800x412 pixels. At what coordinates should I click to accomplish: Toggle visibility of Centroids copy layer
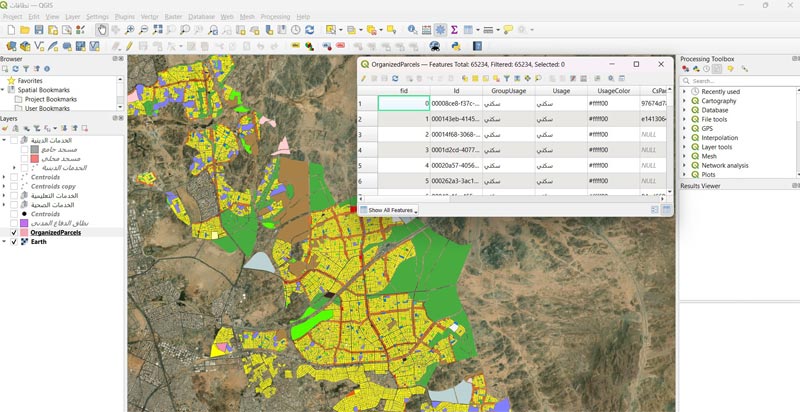pyautogui.click(x=14, y=187)
